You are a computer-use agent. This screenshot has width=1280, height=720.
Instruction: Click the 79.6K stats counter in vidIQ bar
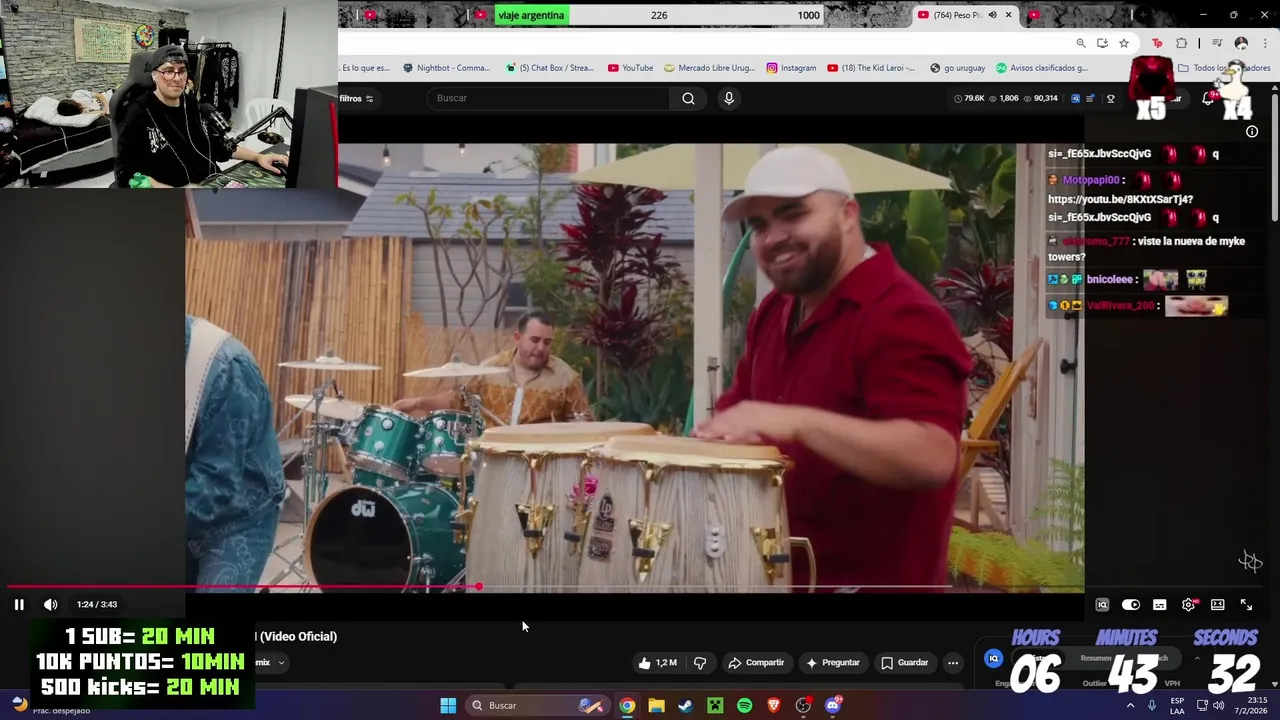[969, 98]
